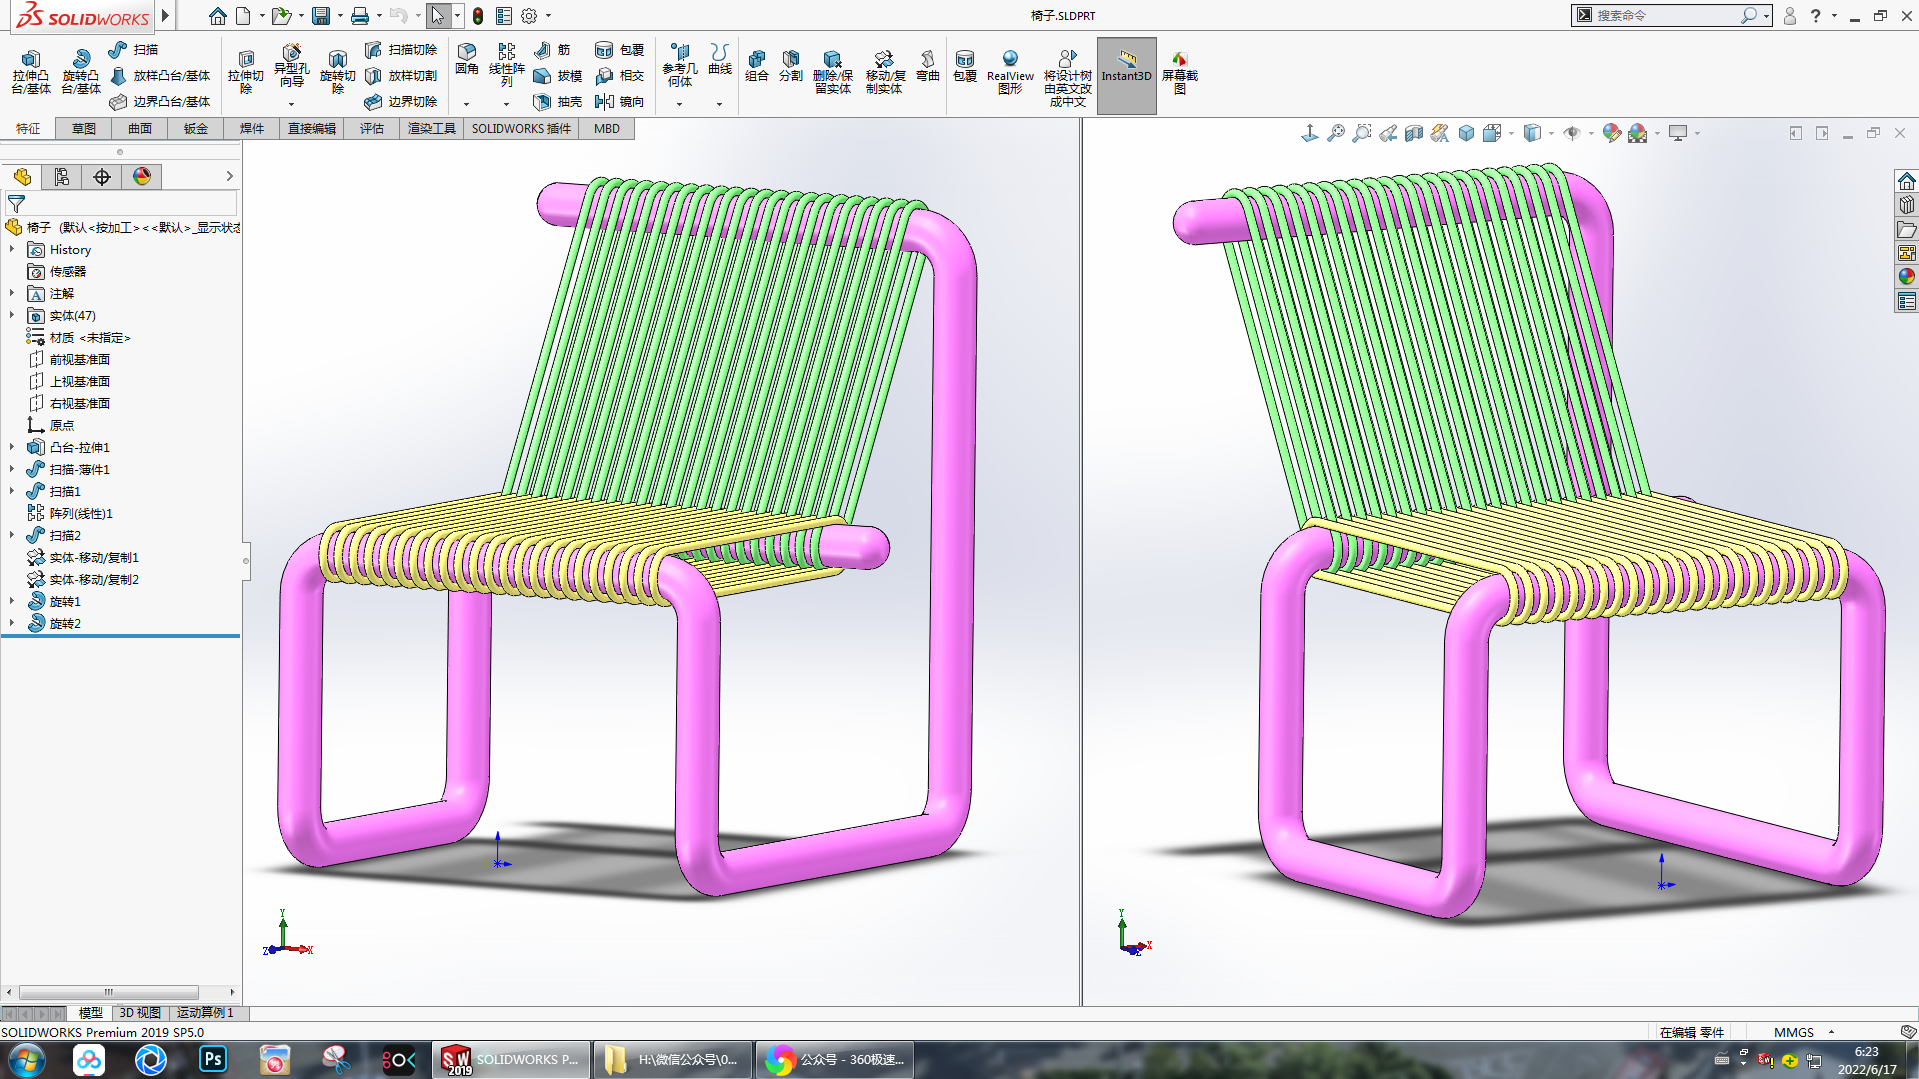Select the 拉伸凸台/基体 extrude boss tool

(x=31, y=72)
